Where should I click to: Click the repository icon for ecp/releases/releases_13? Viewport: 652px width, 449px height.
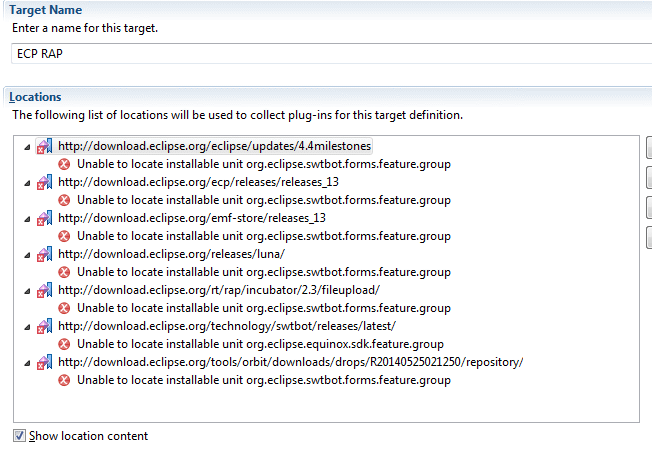pyautogui.click(x=44, y=182)
